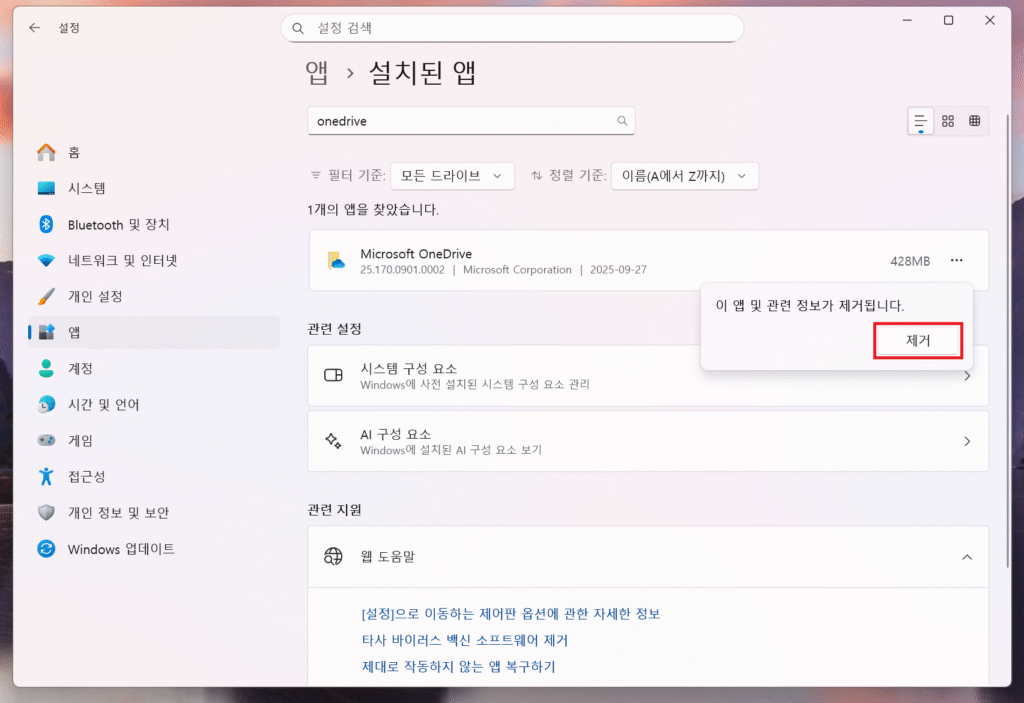Click the back arrow in Settings header
The height and width of the screenshot is (703, 1024).
[x=35, y=27]
